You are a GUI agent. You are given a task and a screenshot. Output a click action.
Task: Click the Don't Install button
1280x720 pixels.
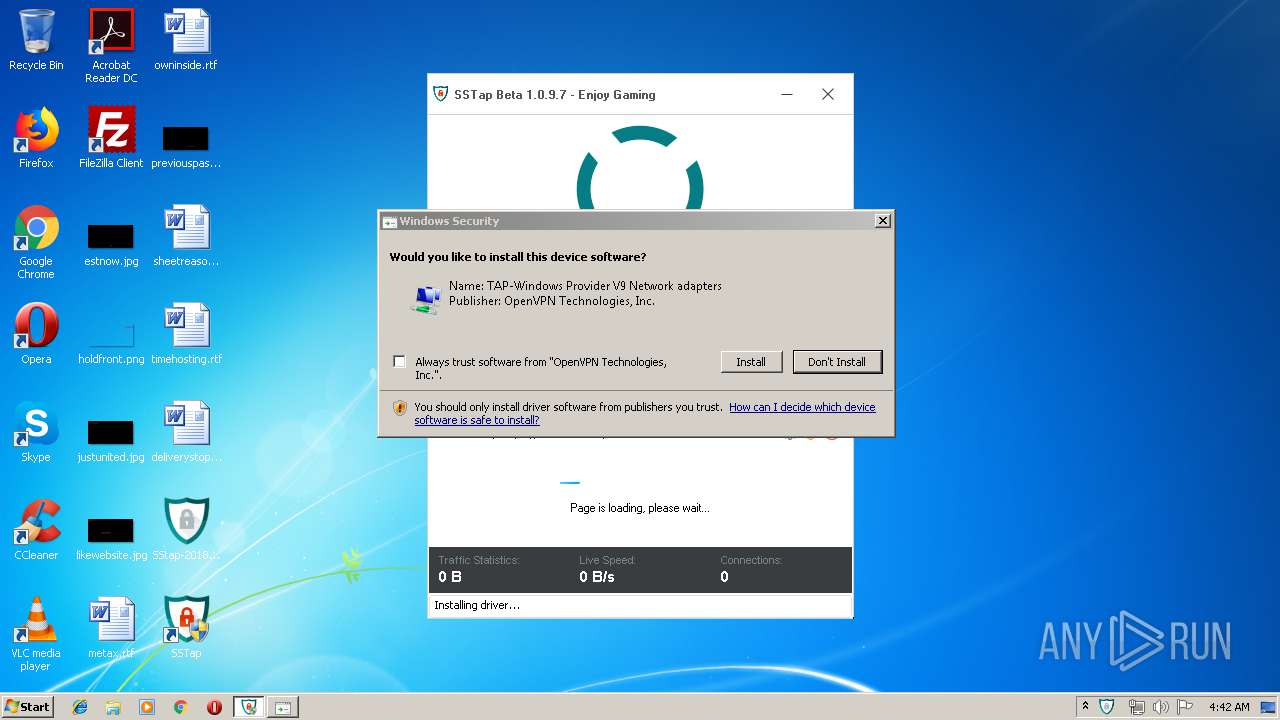point(837,362)
